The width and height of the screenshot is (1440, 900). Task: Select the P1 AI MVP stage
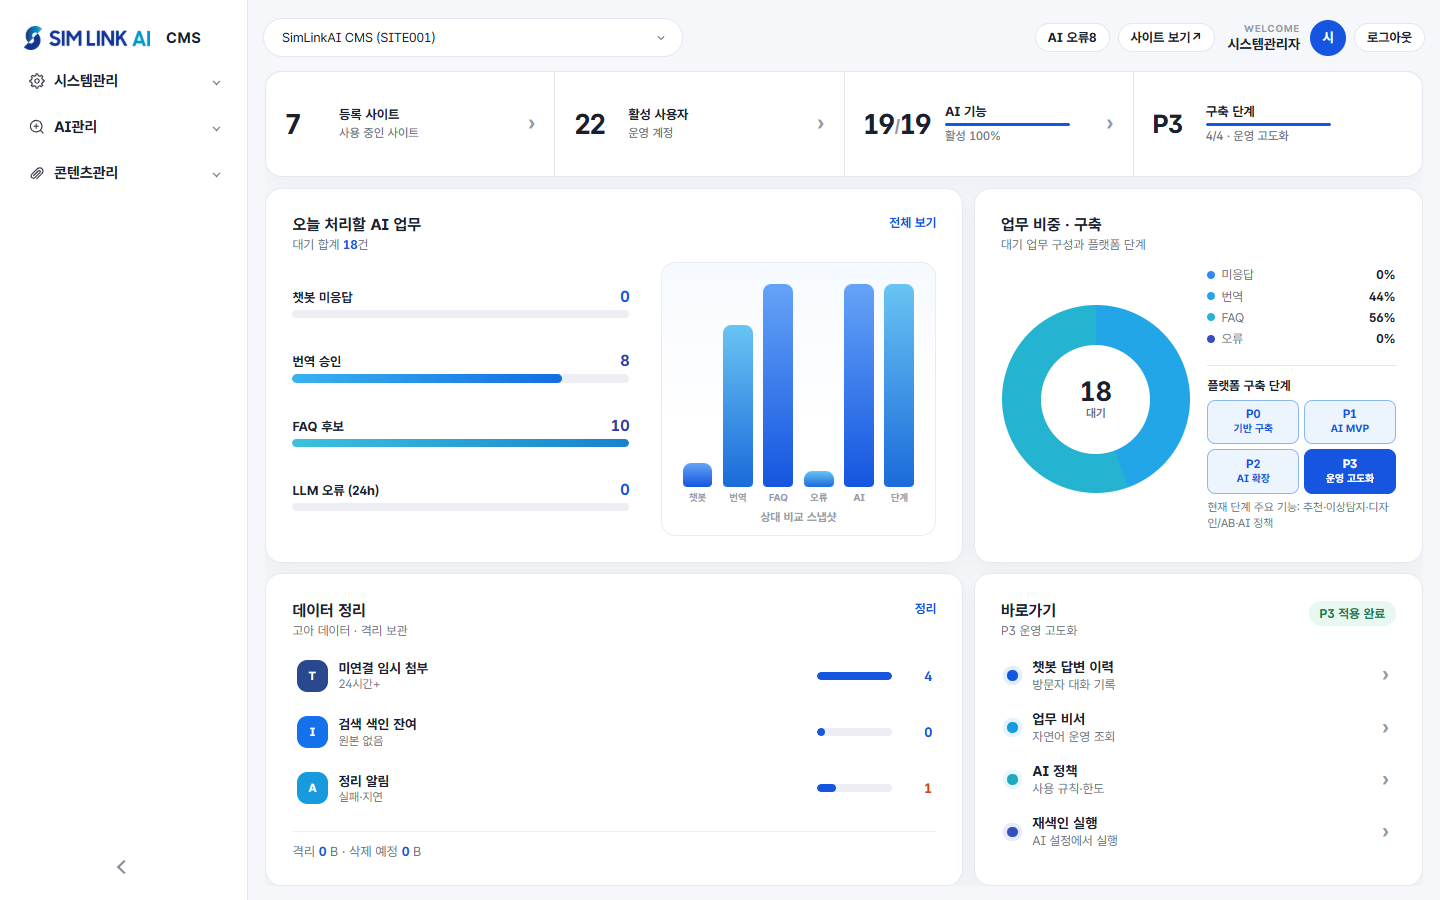pyautogui.click(x=1350, y=421)
